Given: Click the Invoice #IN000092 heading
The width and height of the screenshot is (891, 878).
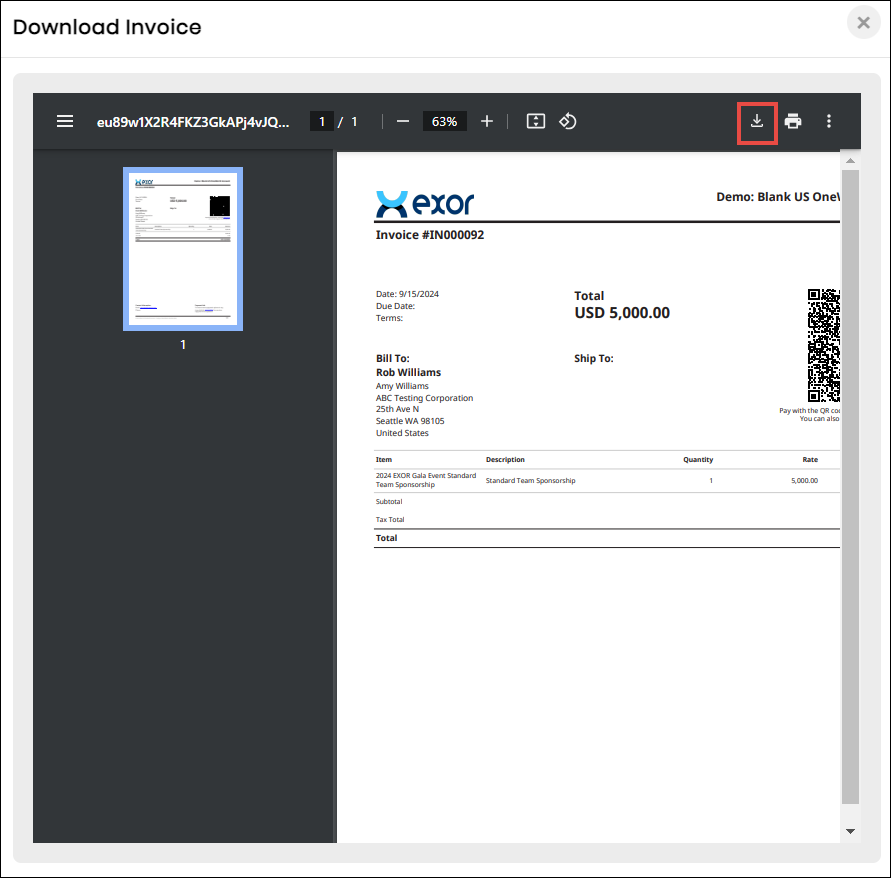Looking at the screenshot, I should click(x=429, y=235).
